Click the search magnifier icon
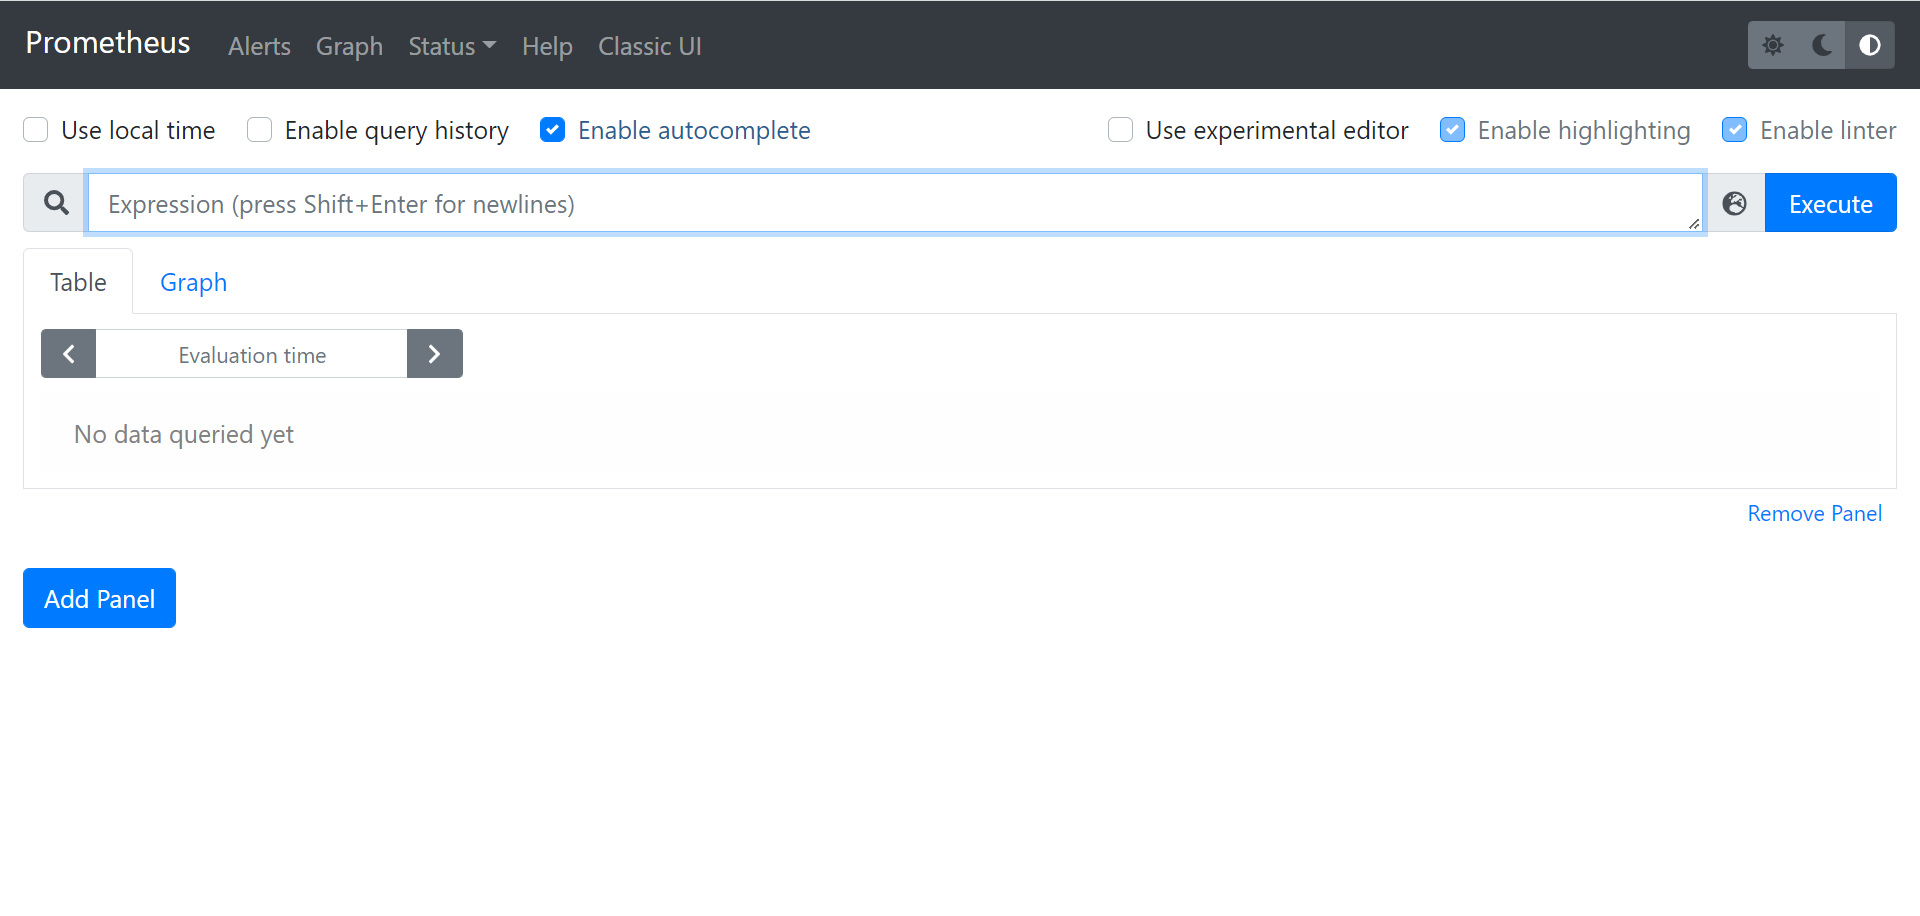This screenshot has width=1920, height=916. tap(56, 203)
